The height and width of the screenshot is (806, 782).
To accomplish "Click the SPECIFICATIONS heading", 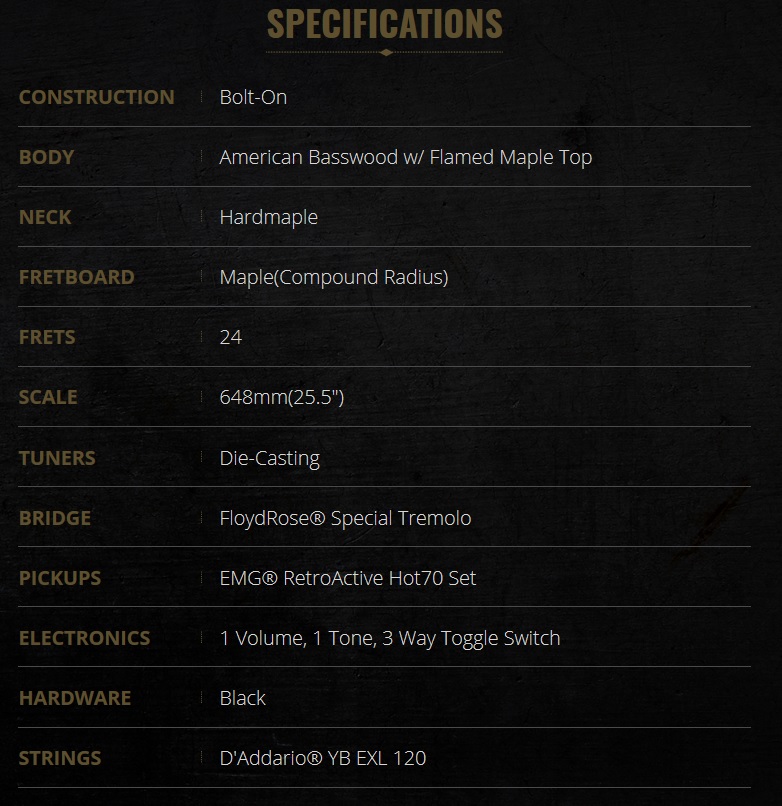I will 385,23.
